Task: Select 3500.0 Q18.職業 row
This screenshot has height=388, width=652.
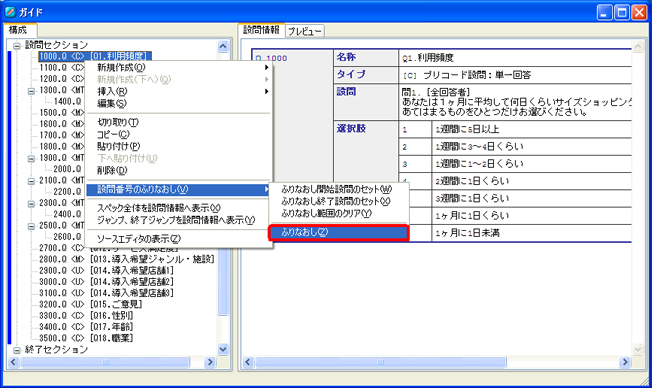Action: pyautogui.click(x=86, y=338)
